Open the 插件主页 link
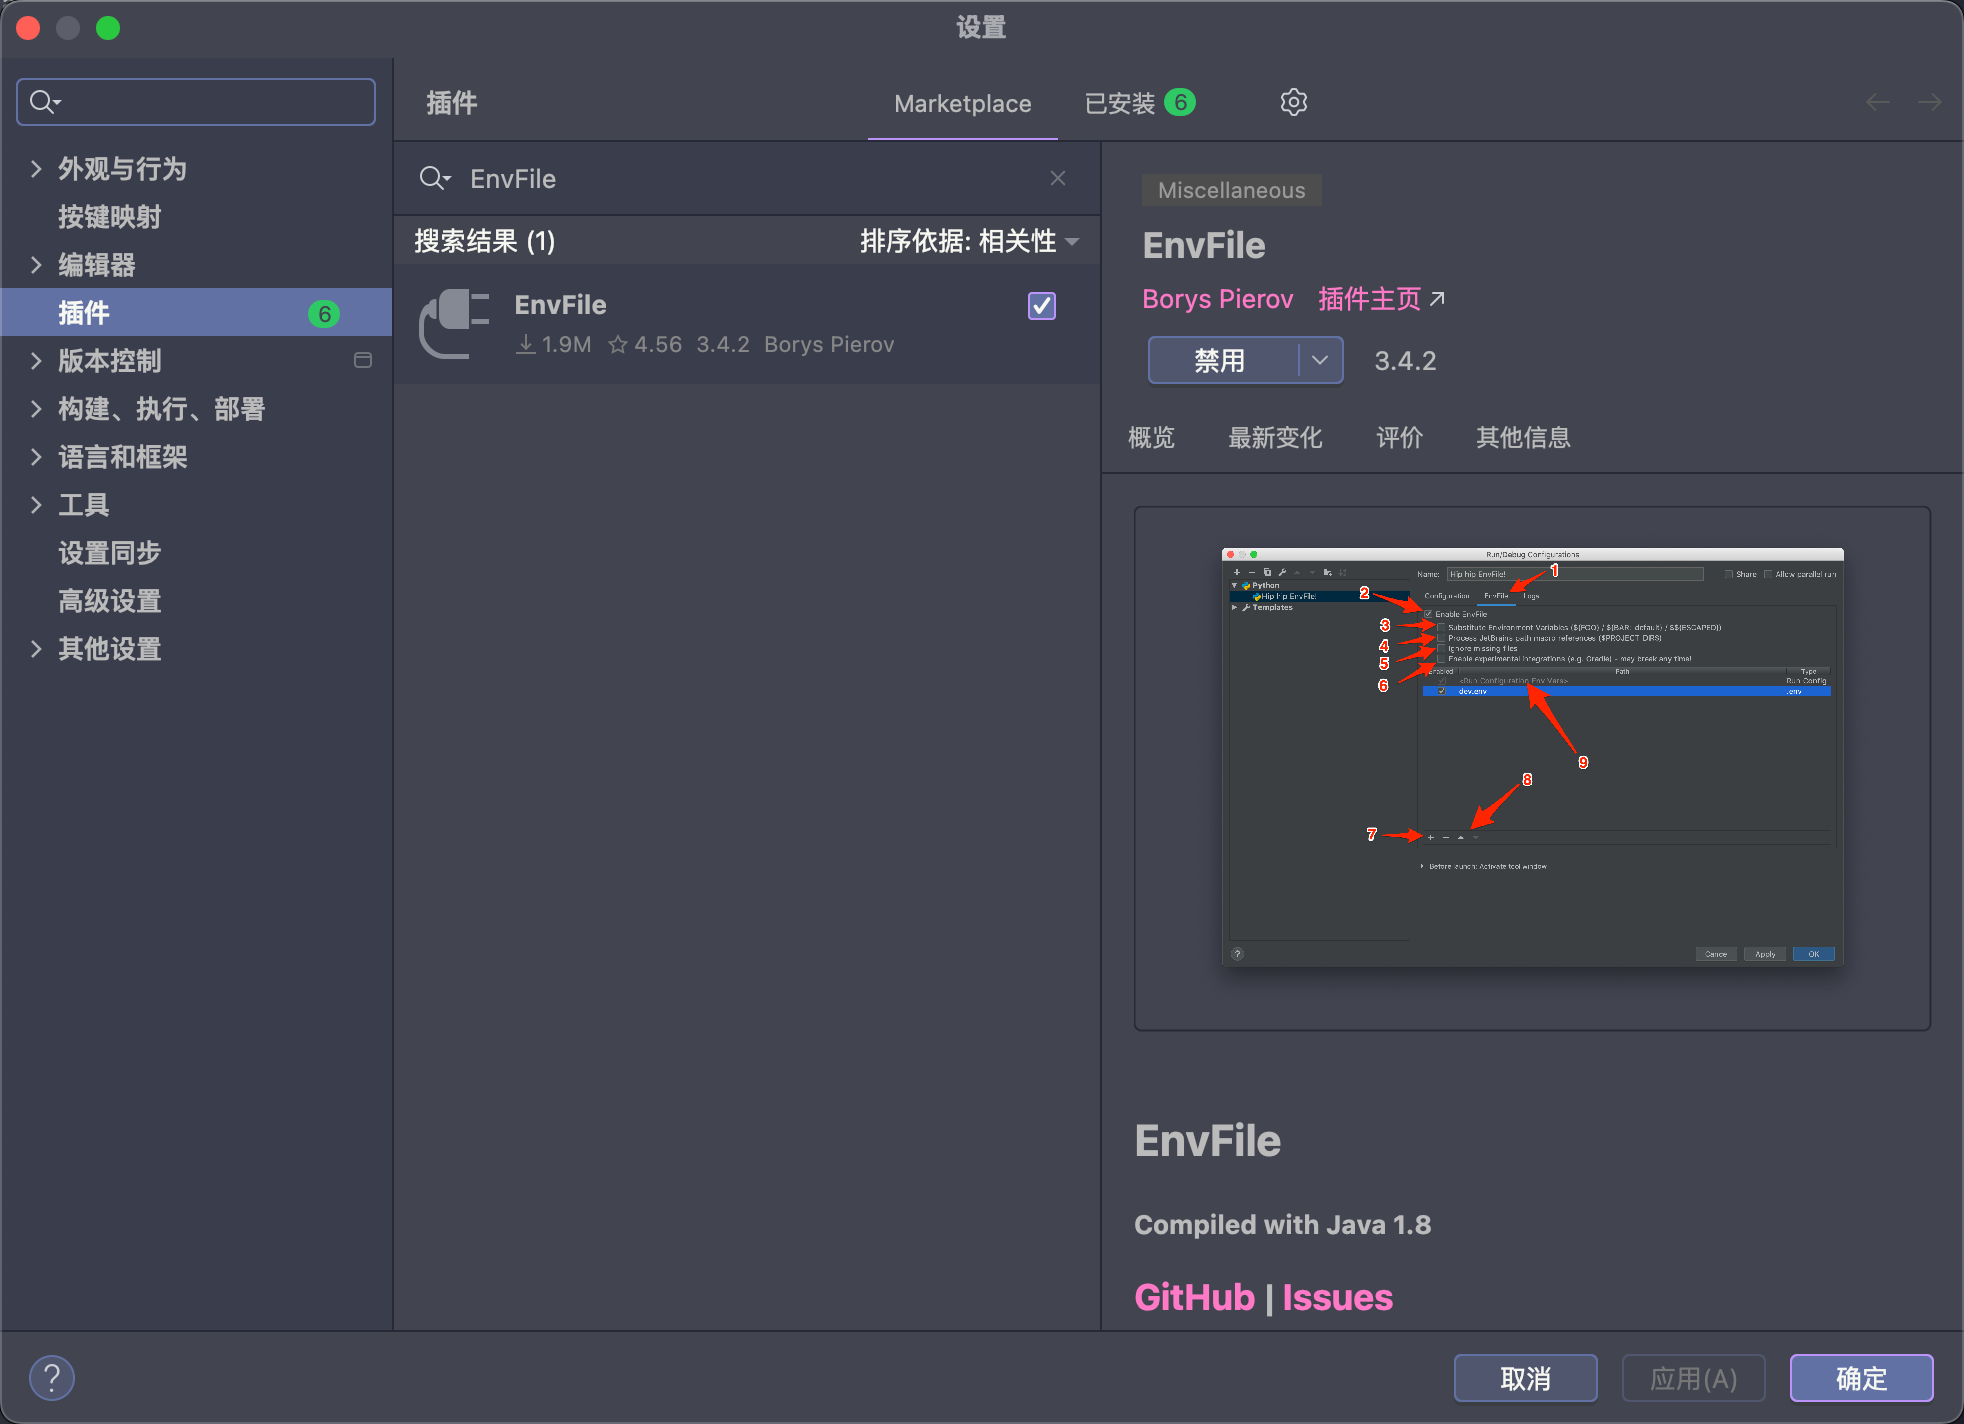 click(1369, 299)
